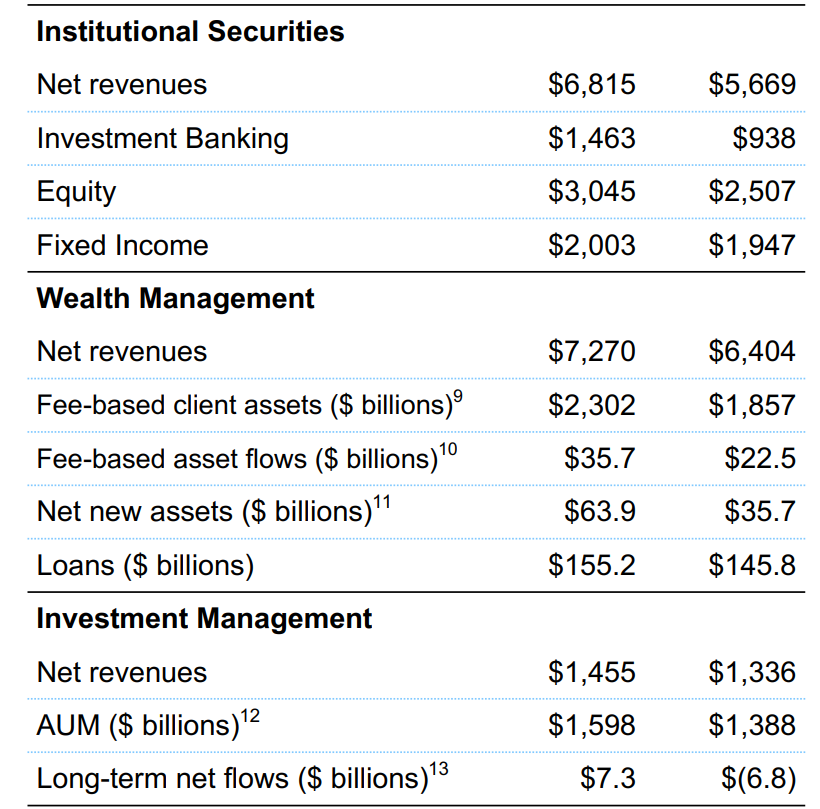Select the $63.9 net new assets value
The width and height of the screenshot is (820, 809).
(600, 511)
